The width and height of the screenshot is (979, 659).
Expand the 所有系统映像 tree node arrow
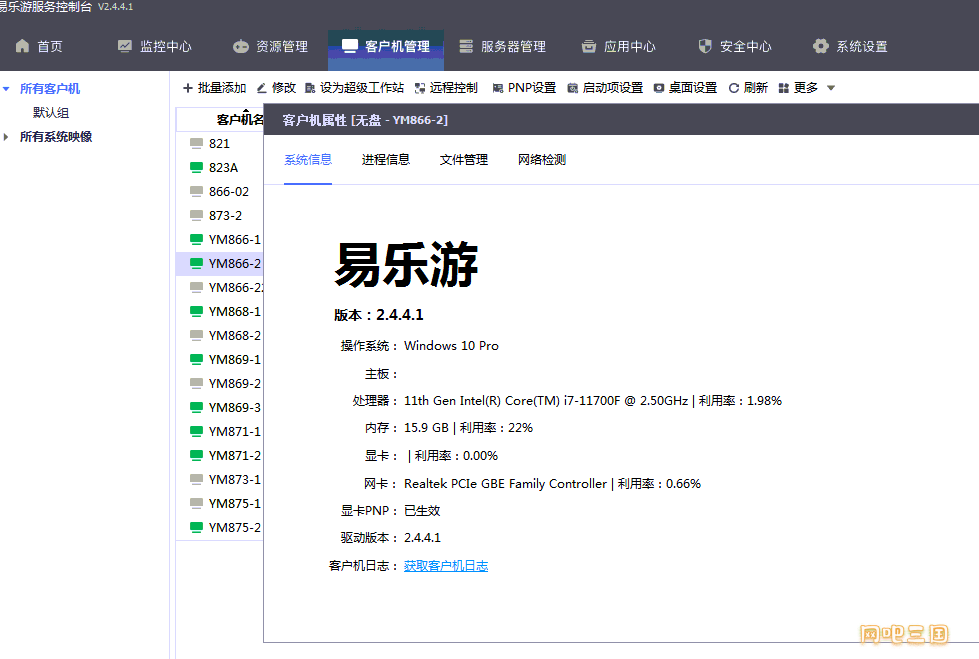pos(6,137)
